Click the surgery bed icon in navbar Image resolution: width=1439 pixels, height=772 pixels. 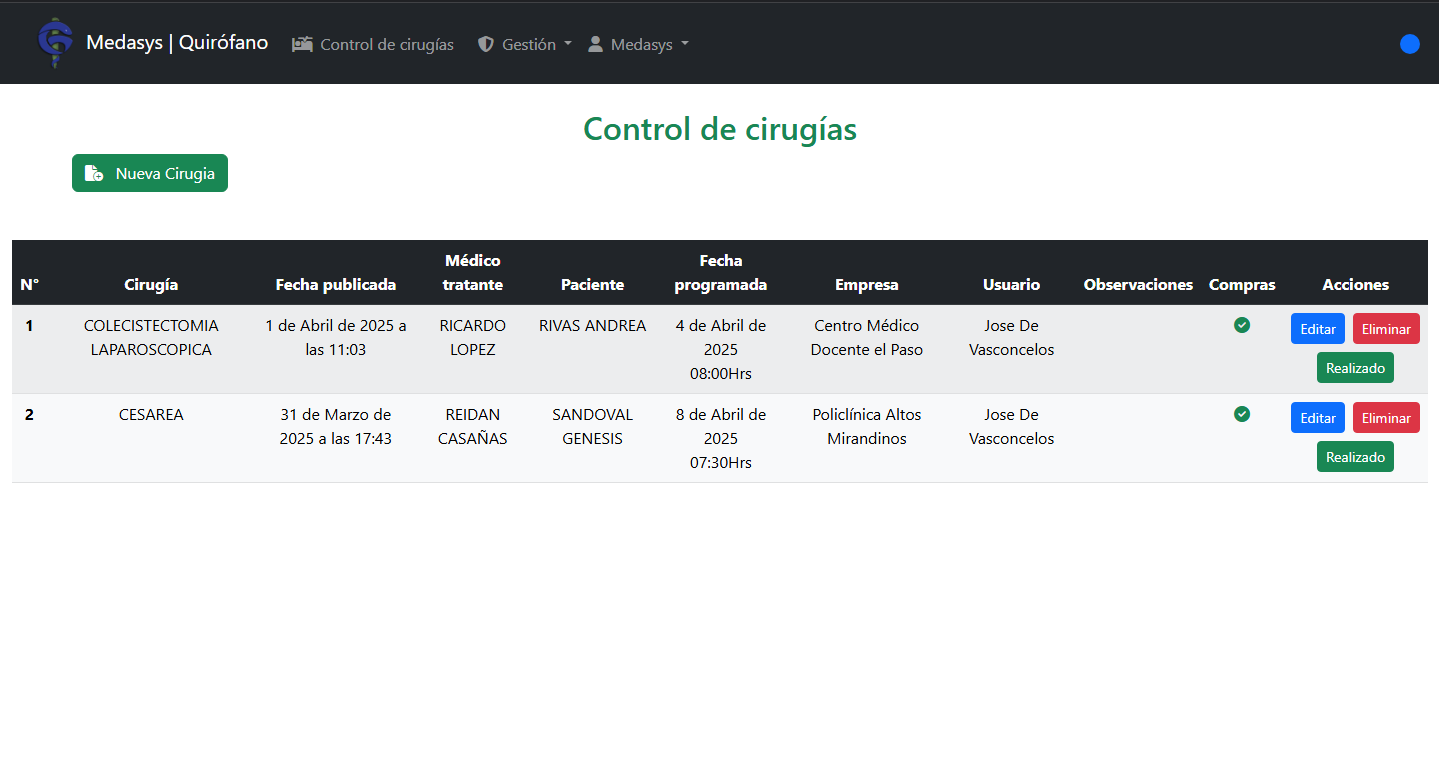point(302,45)
